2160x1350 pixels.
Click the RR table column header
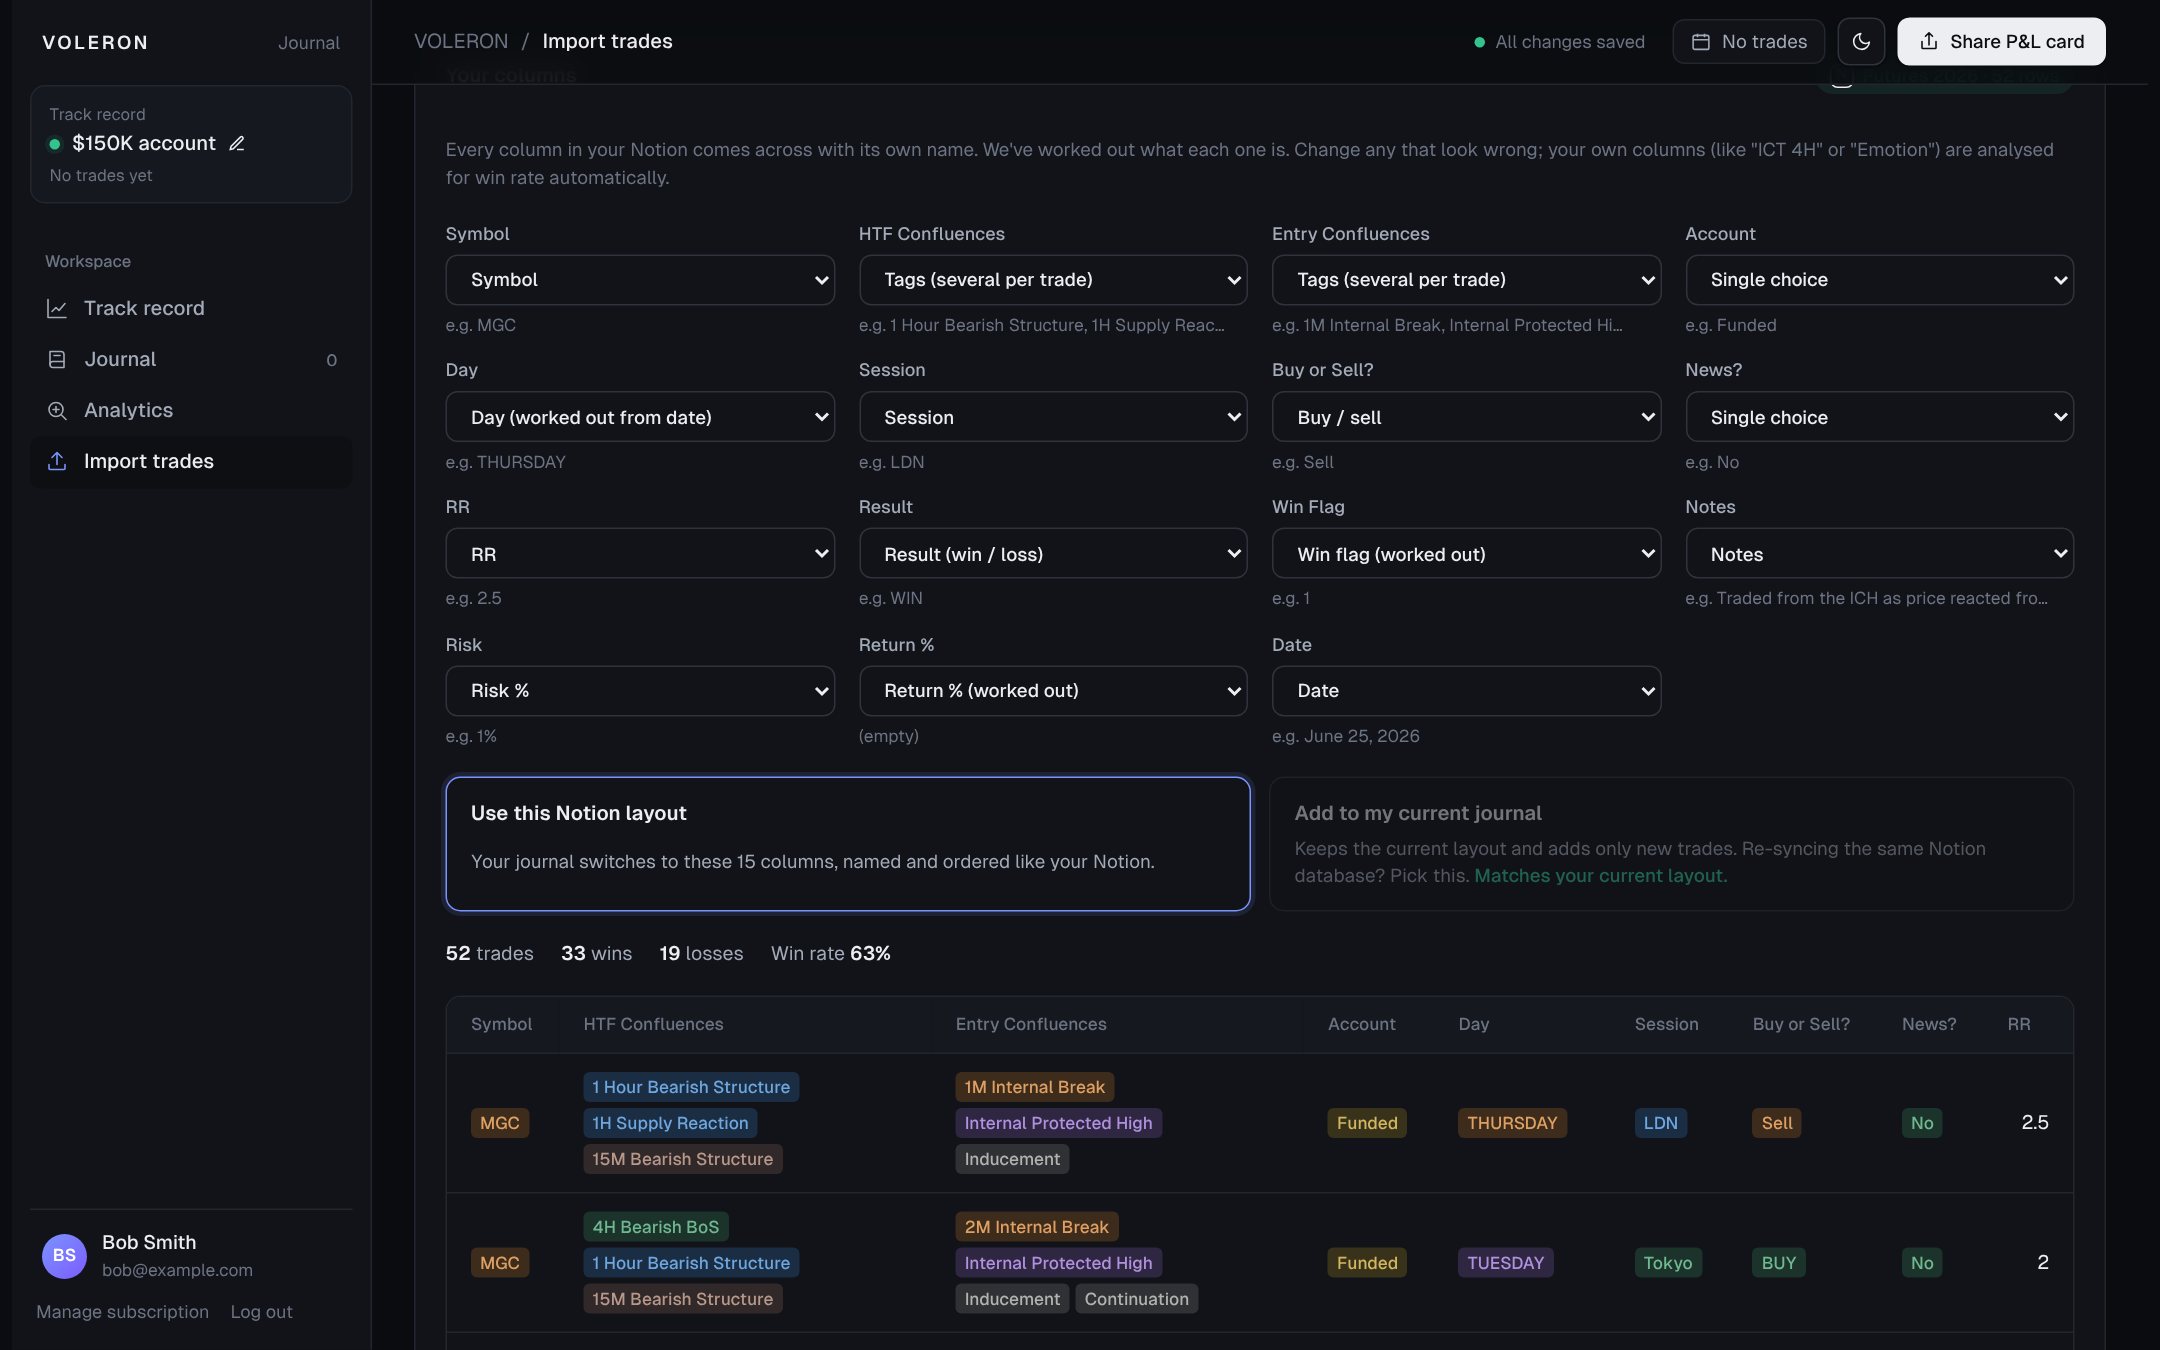(2018, 1024)
